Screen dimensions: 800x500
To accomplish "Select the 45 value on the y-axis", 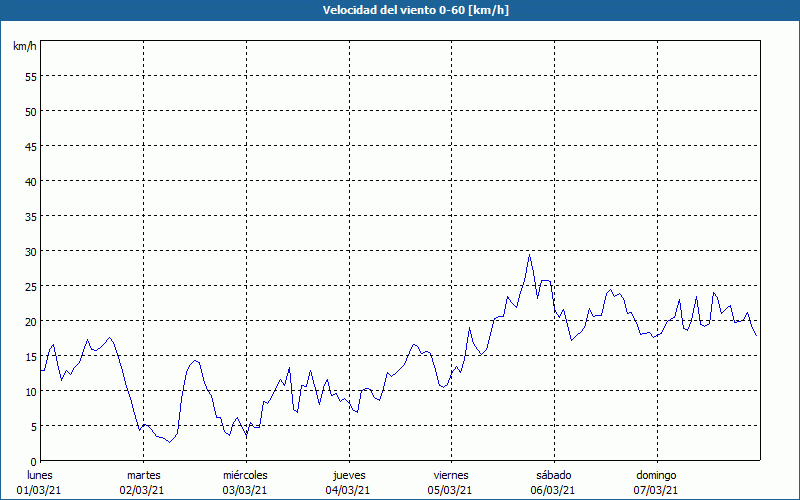I will click(x=31, y=146).
